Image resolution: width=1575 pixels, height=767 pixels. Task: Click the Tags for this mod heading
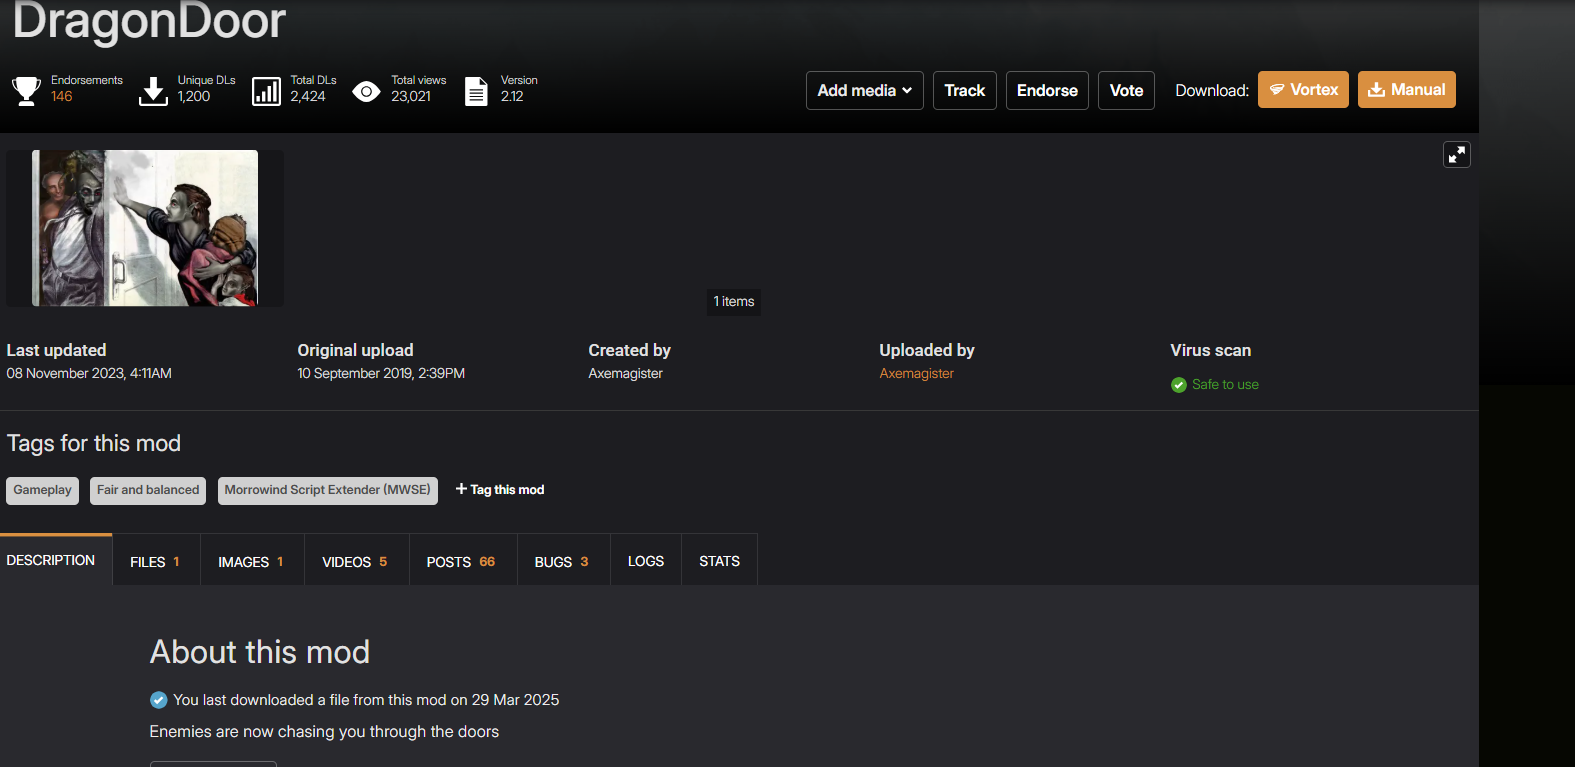tap(94, 443)
